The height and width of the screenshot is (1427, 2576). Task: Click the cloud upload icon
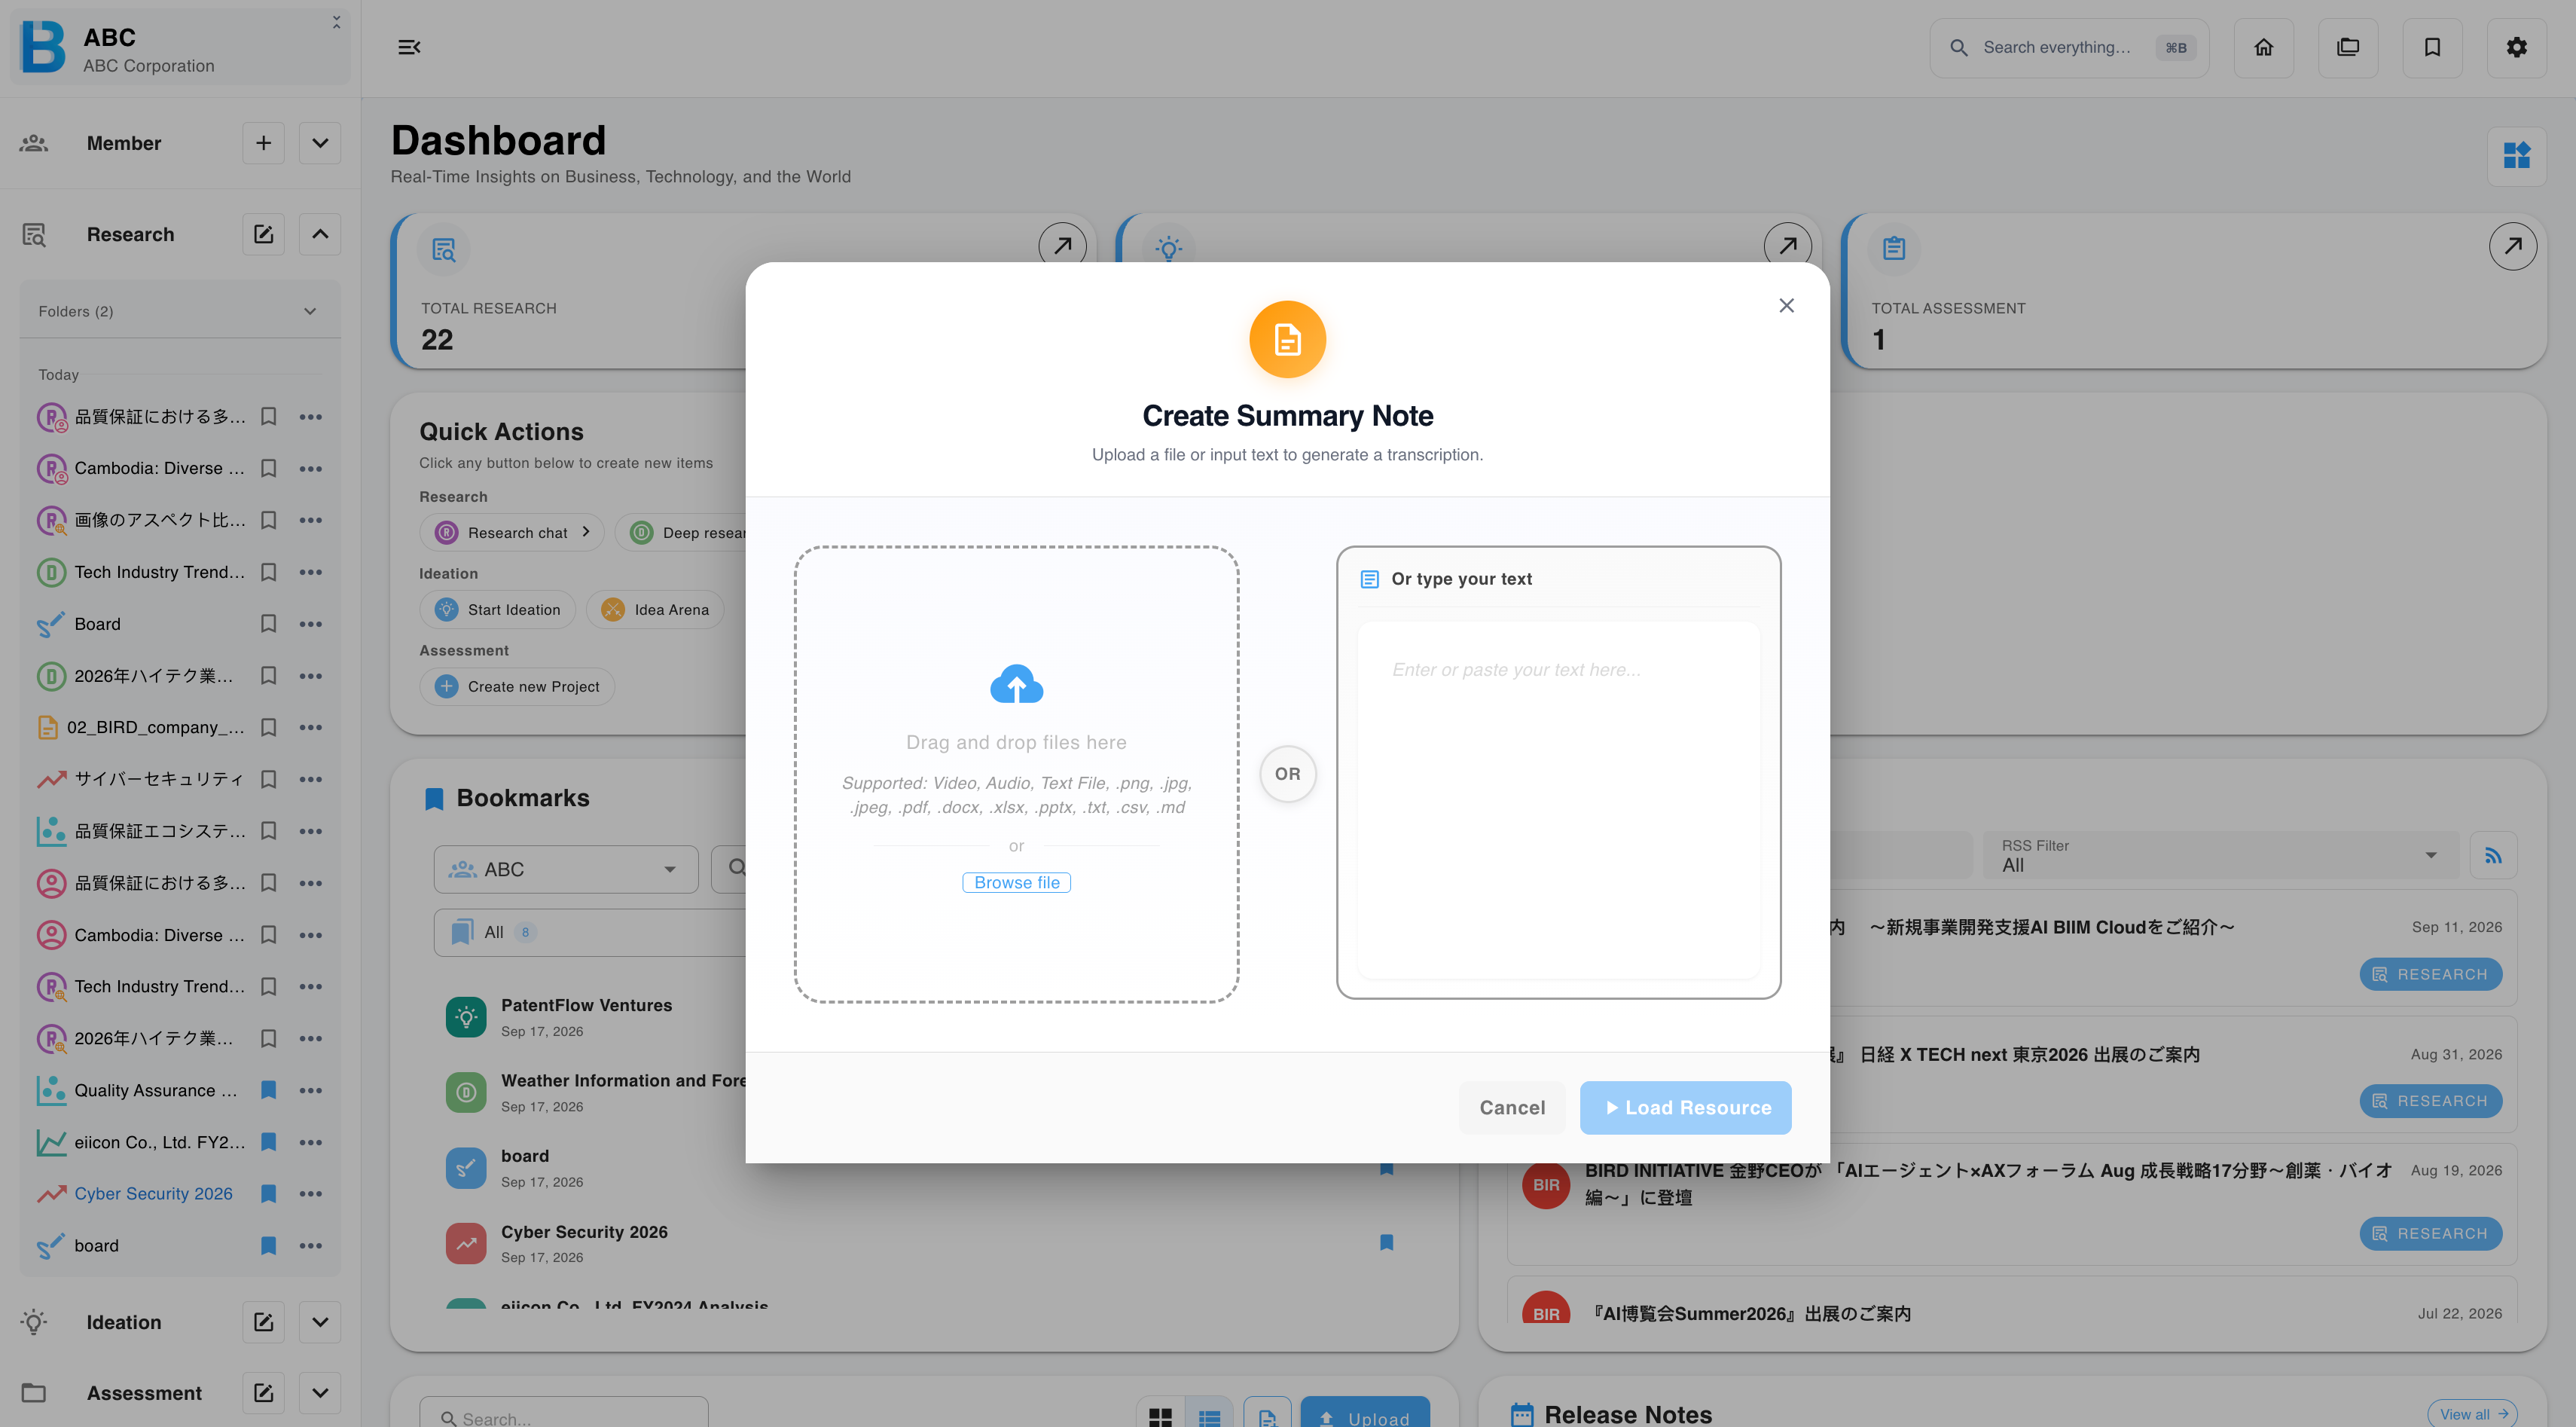tap(1016, 685)
